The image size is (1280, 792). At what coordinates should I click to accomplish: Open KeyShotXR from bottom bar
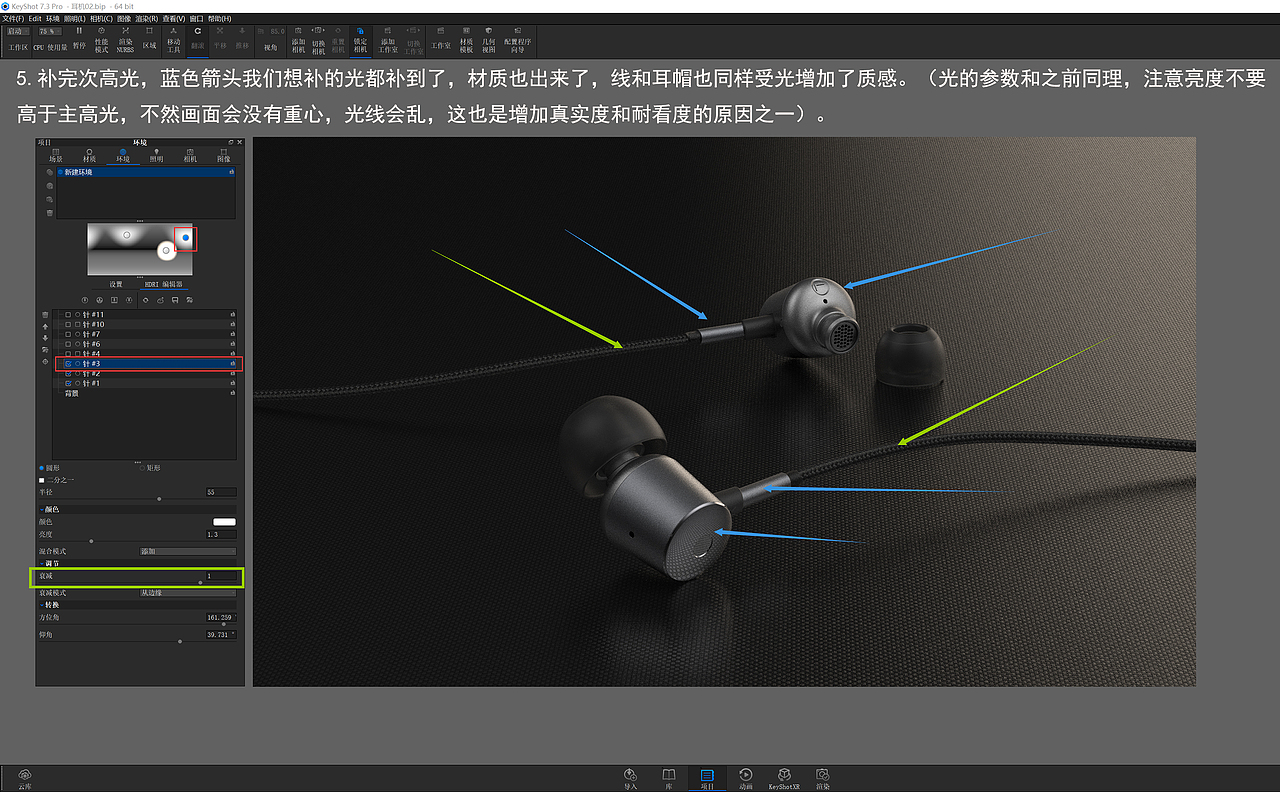pyautogui.click(x=786, y=778)
